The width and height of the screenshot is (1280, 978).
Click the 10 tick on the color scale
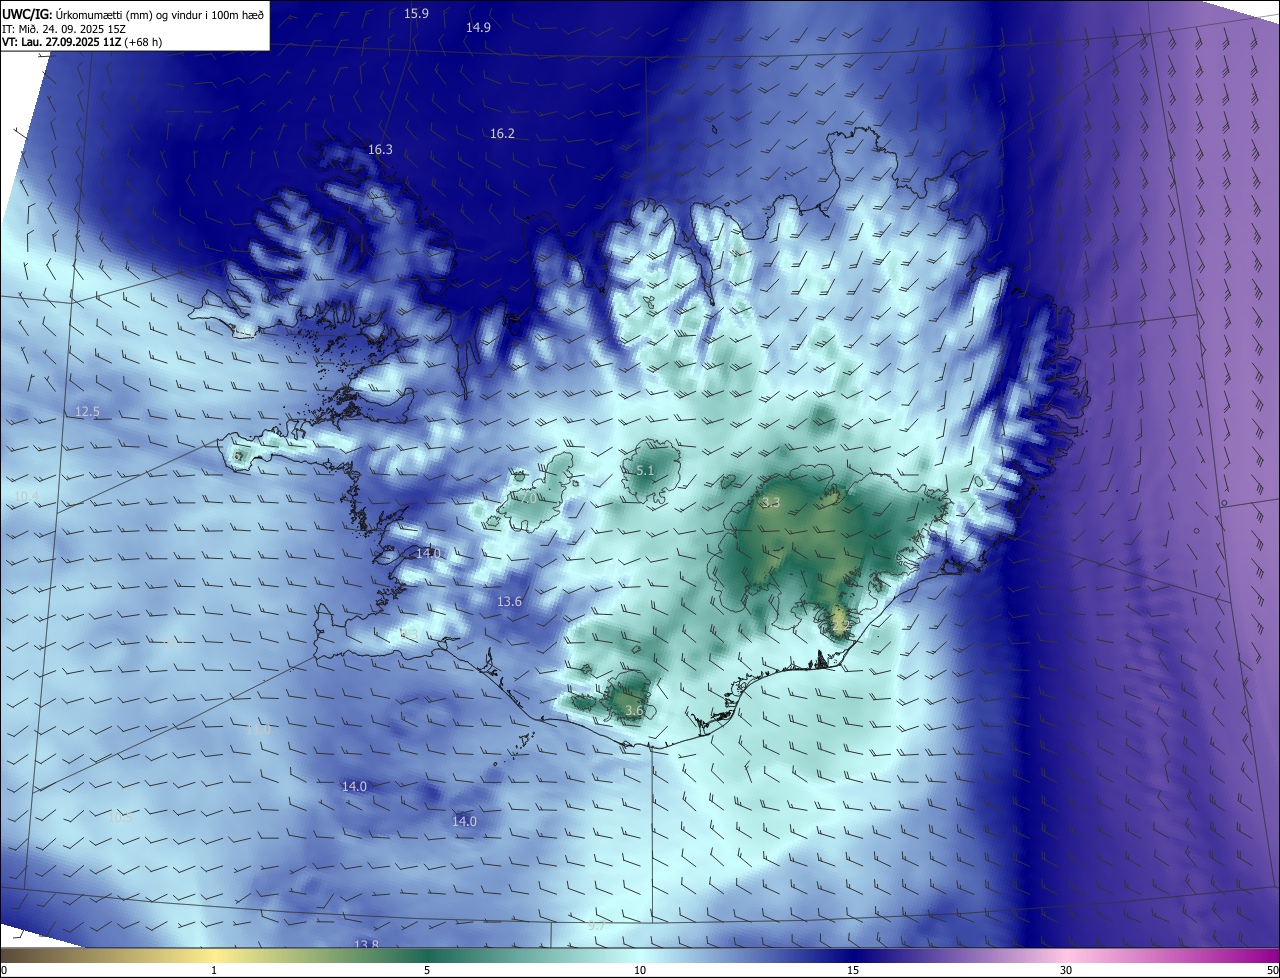(640, 970)
